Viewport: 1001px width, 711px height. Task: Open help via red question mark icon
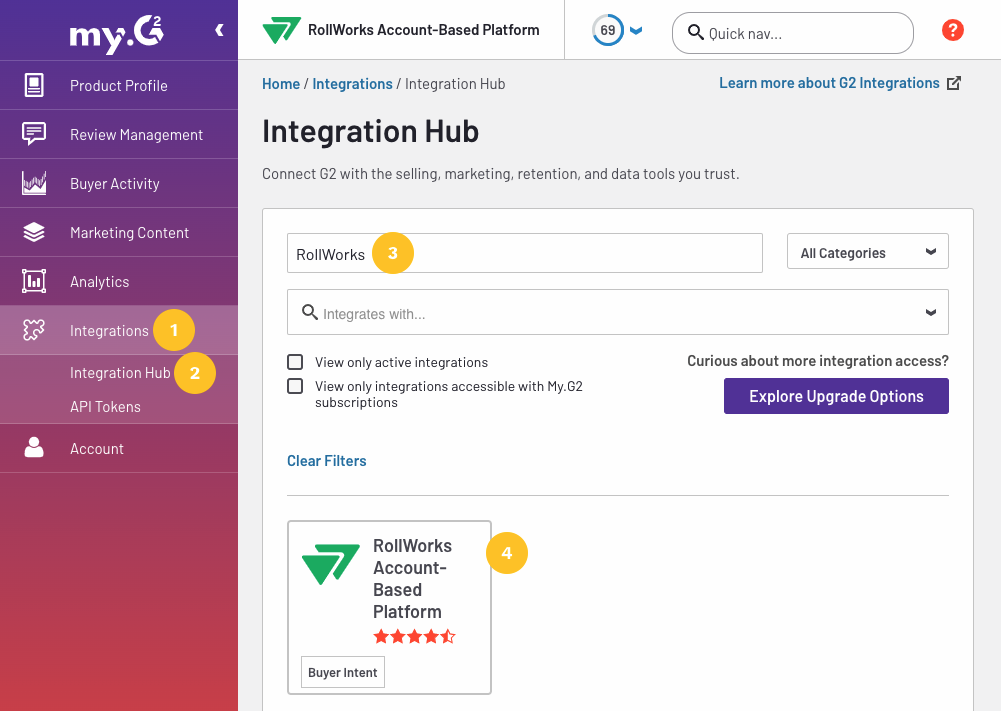[x=952, y=30]
